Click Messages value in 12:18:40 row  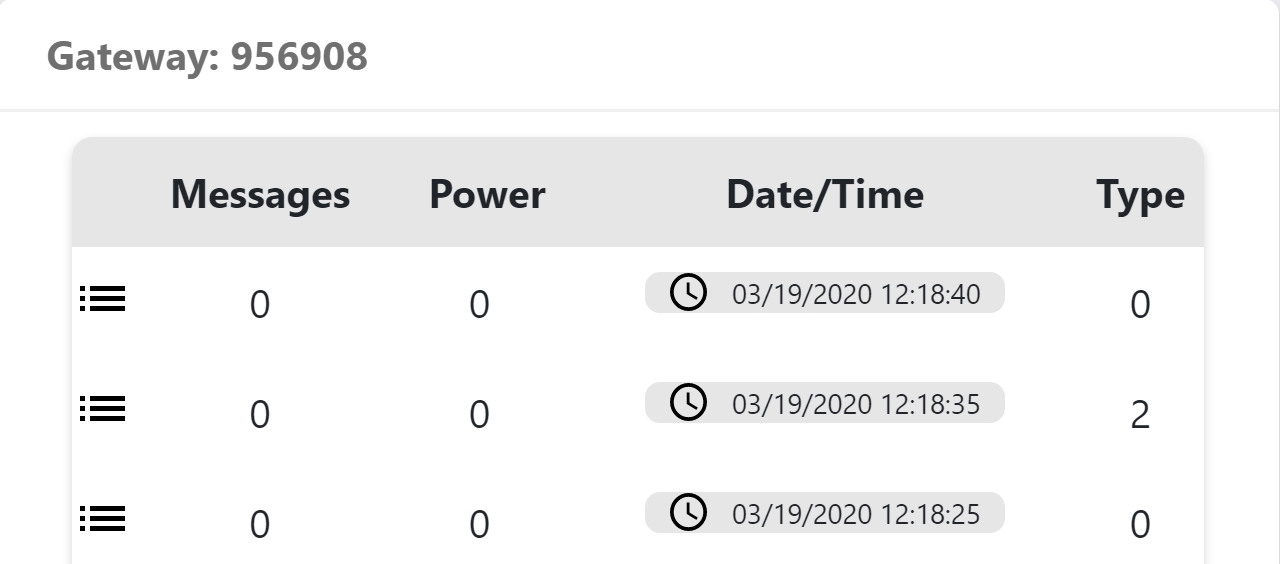[260, 304]
